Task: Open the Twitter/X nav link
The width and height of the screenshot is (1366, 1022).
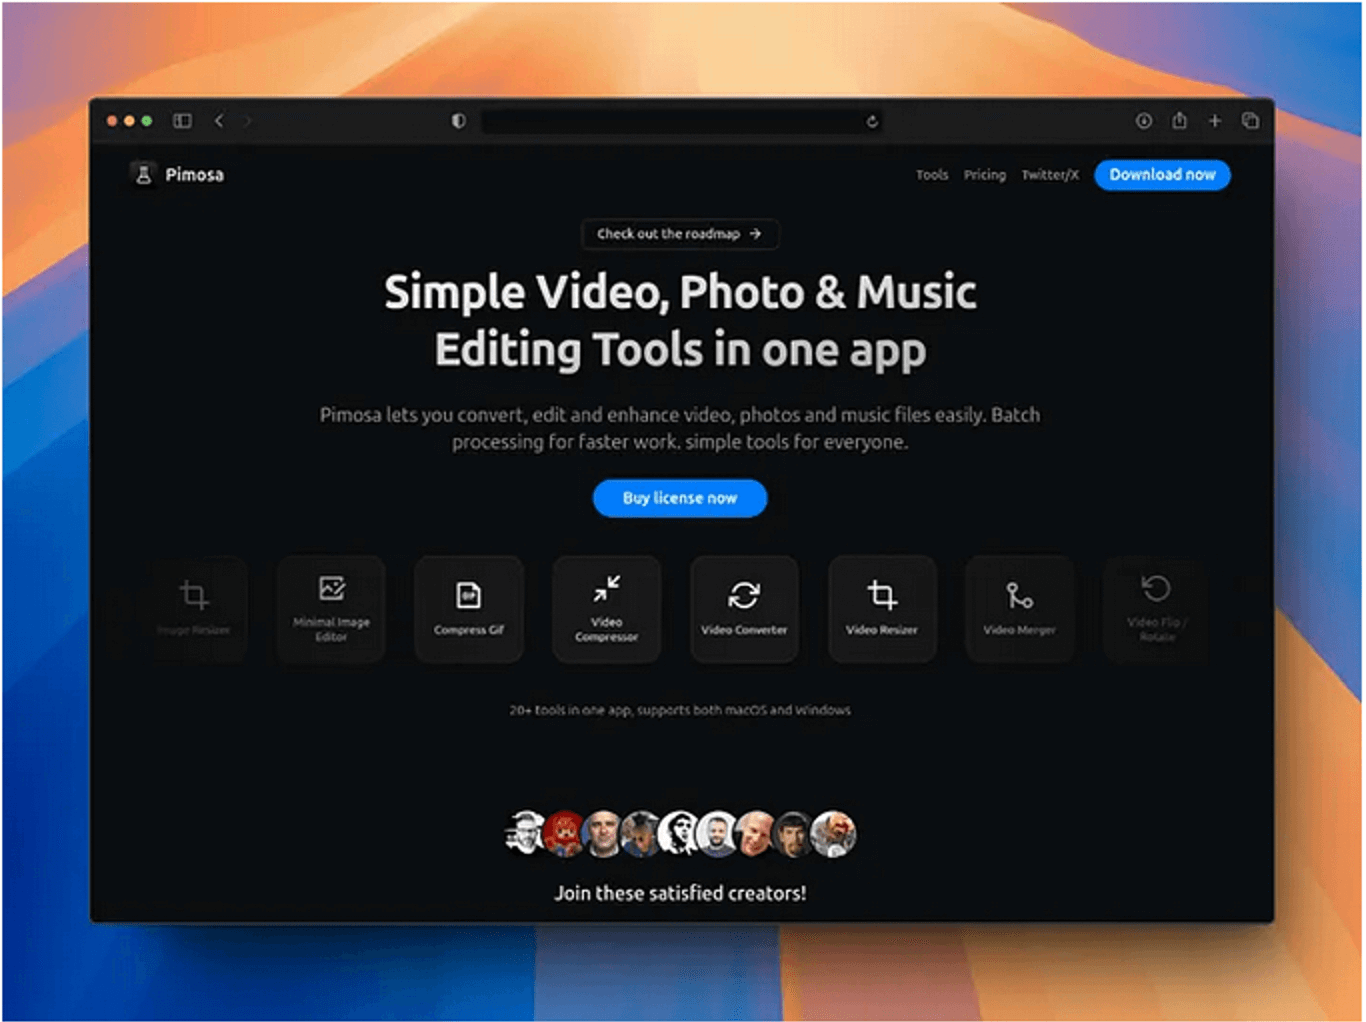Action: (x=1050, y=175)
